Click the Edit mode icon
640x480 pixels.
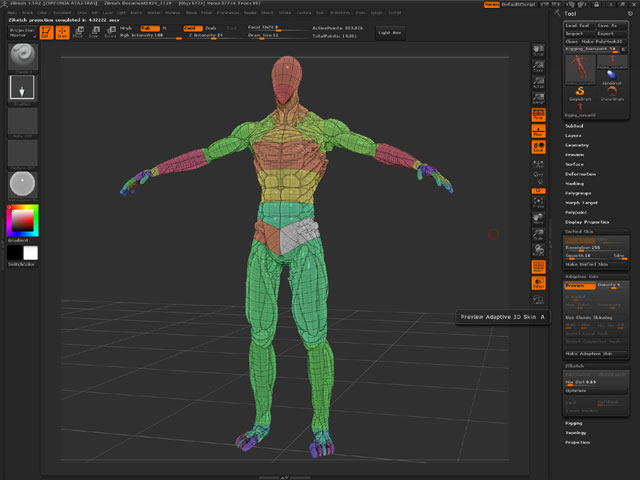click(47, 32)
